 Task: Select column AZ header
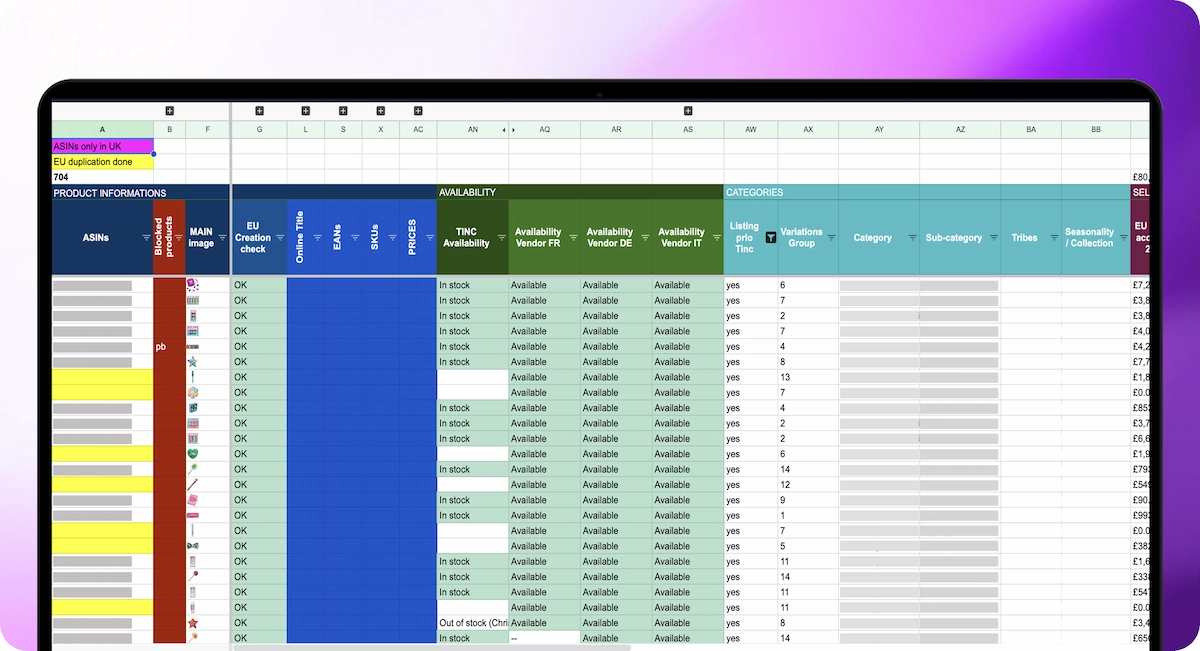point(960,130)
